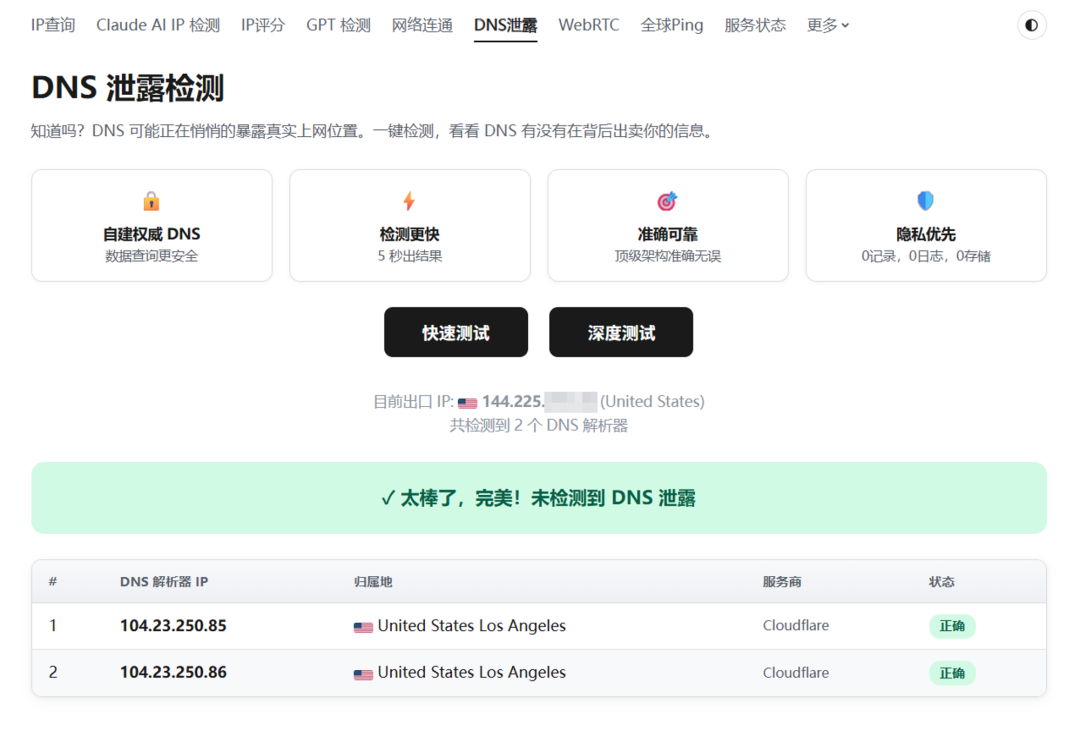1080x731 pixels.
Task: Click the 共检测到 2 个 DNS 解析器 text
Action: coord(539,426)
